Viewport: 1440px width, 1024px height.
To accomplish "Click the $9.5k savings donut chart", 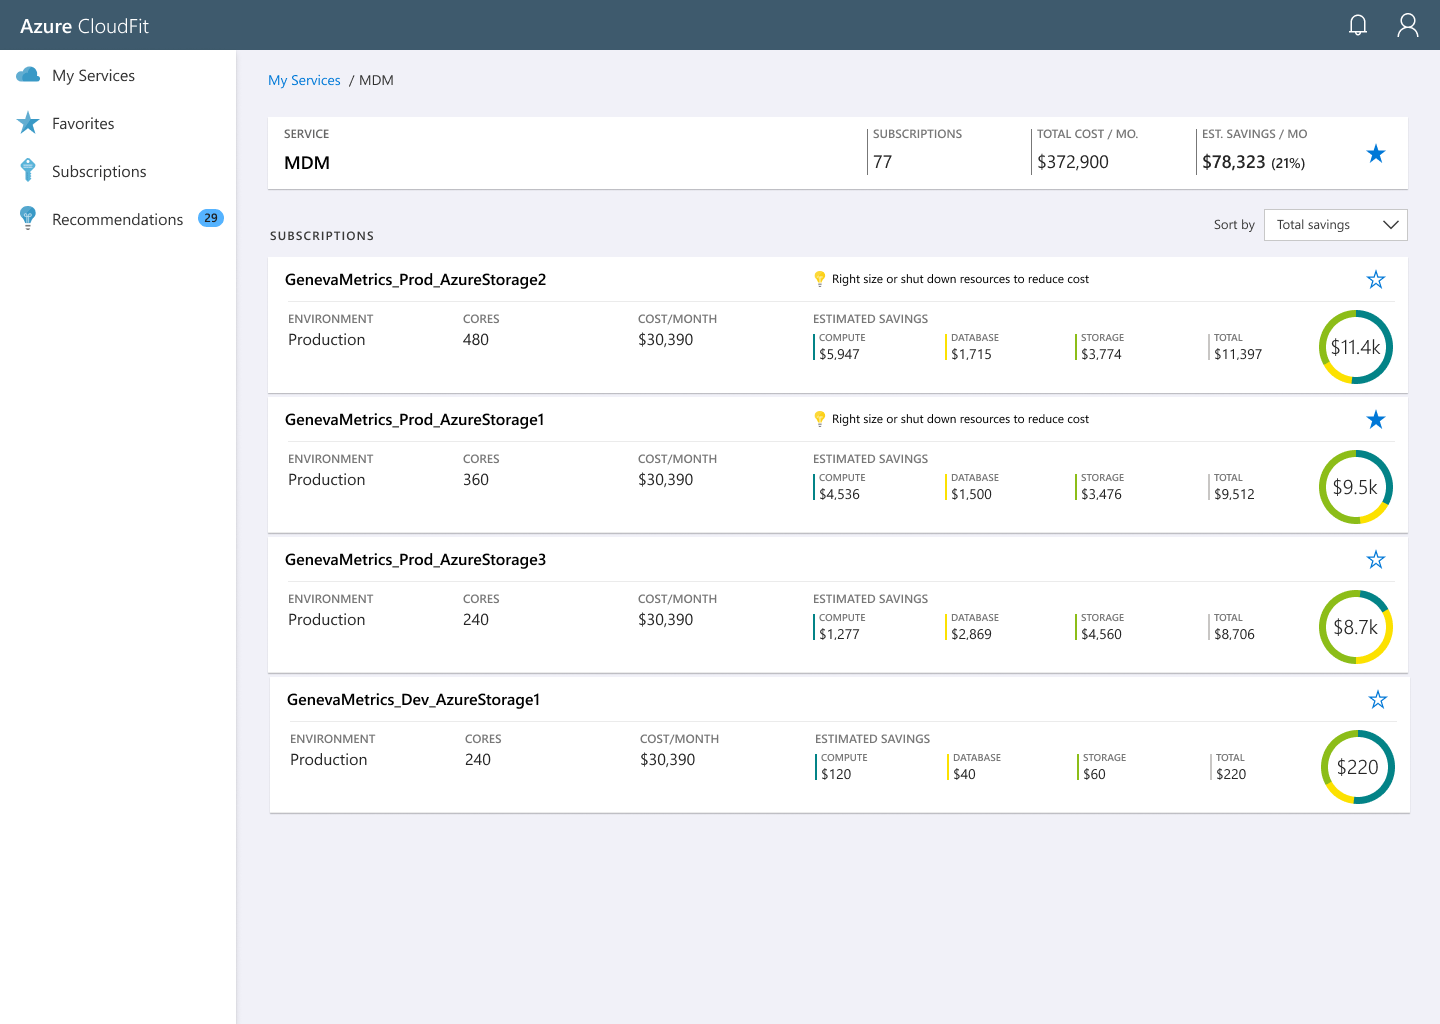I will coord(1356,487).
